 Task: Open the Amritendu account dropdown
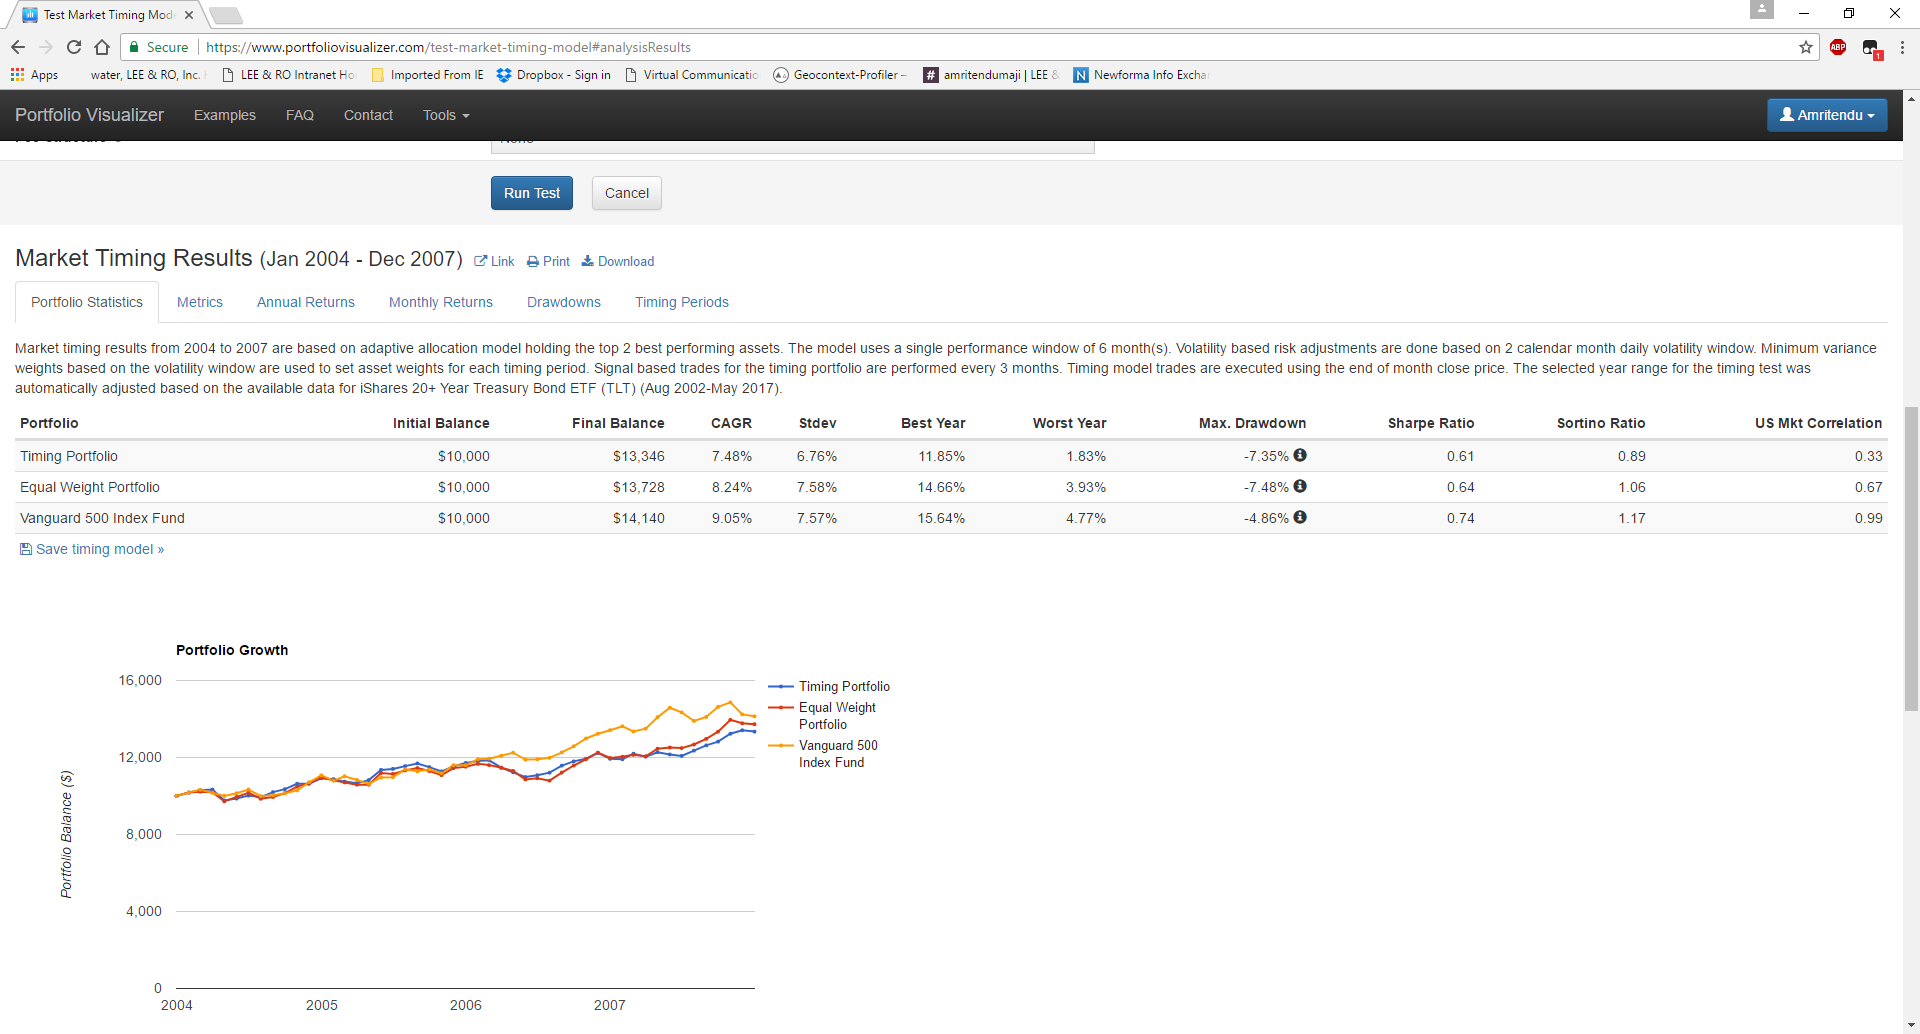click(1827, 115)
